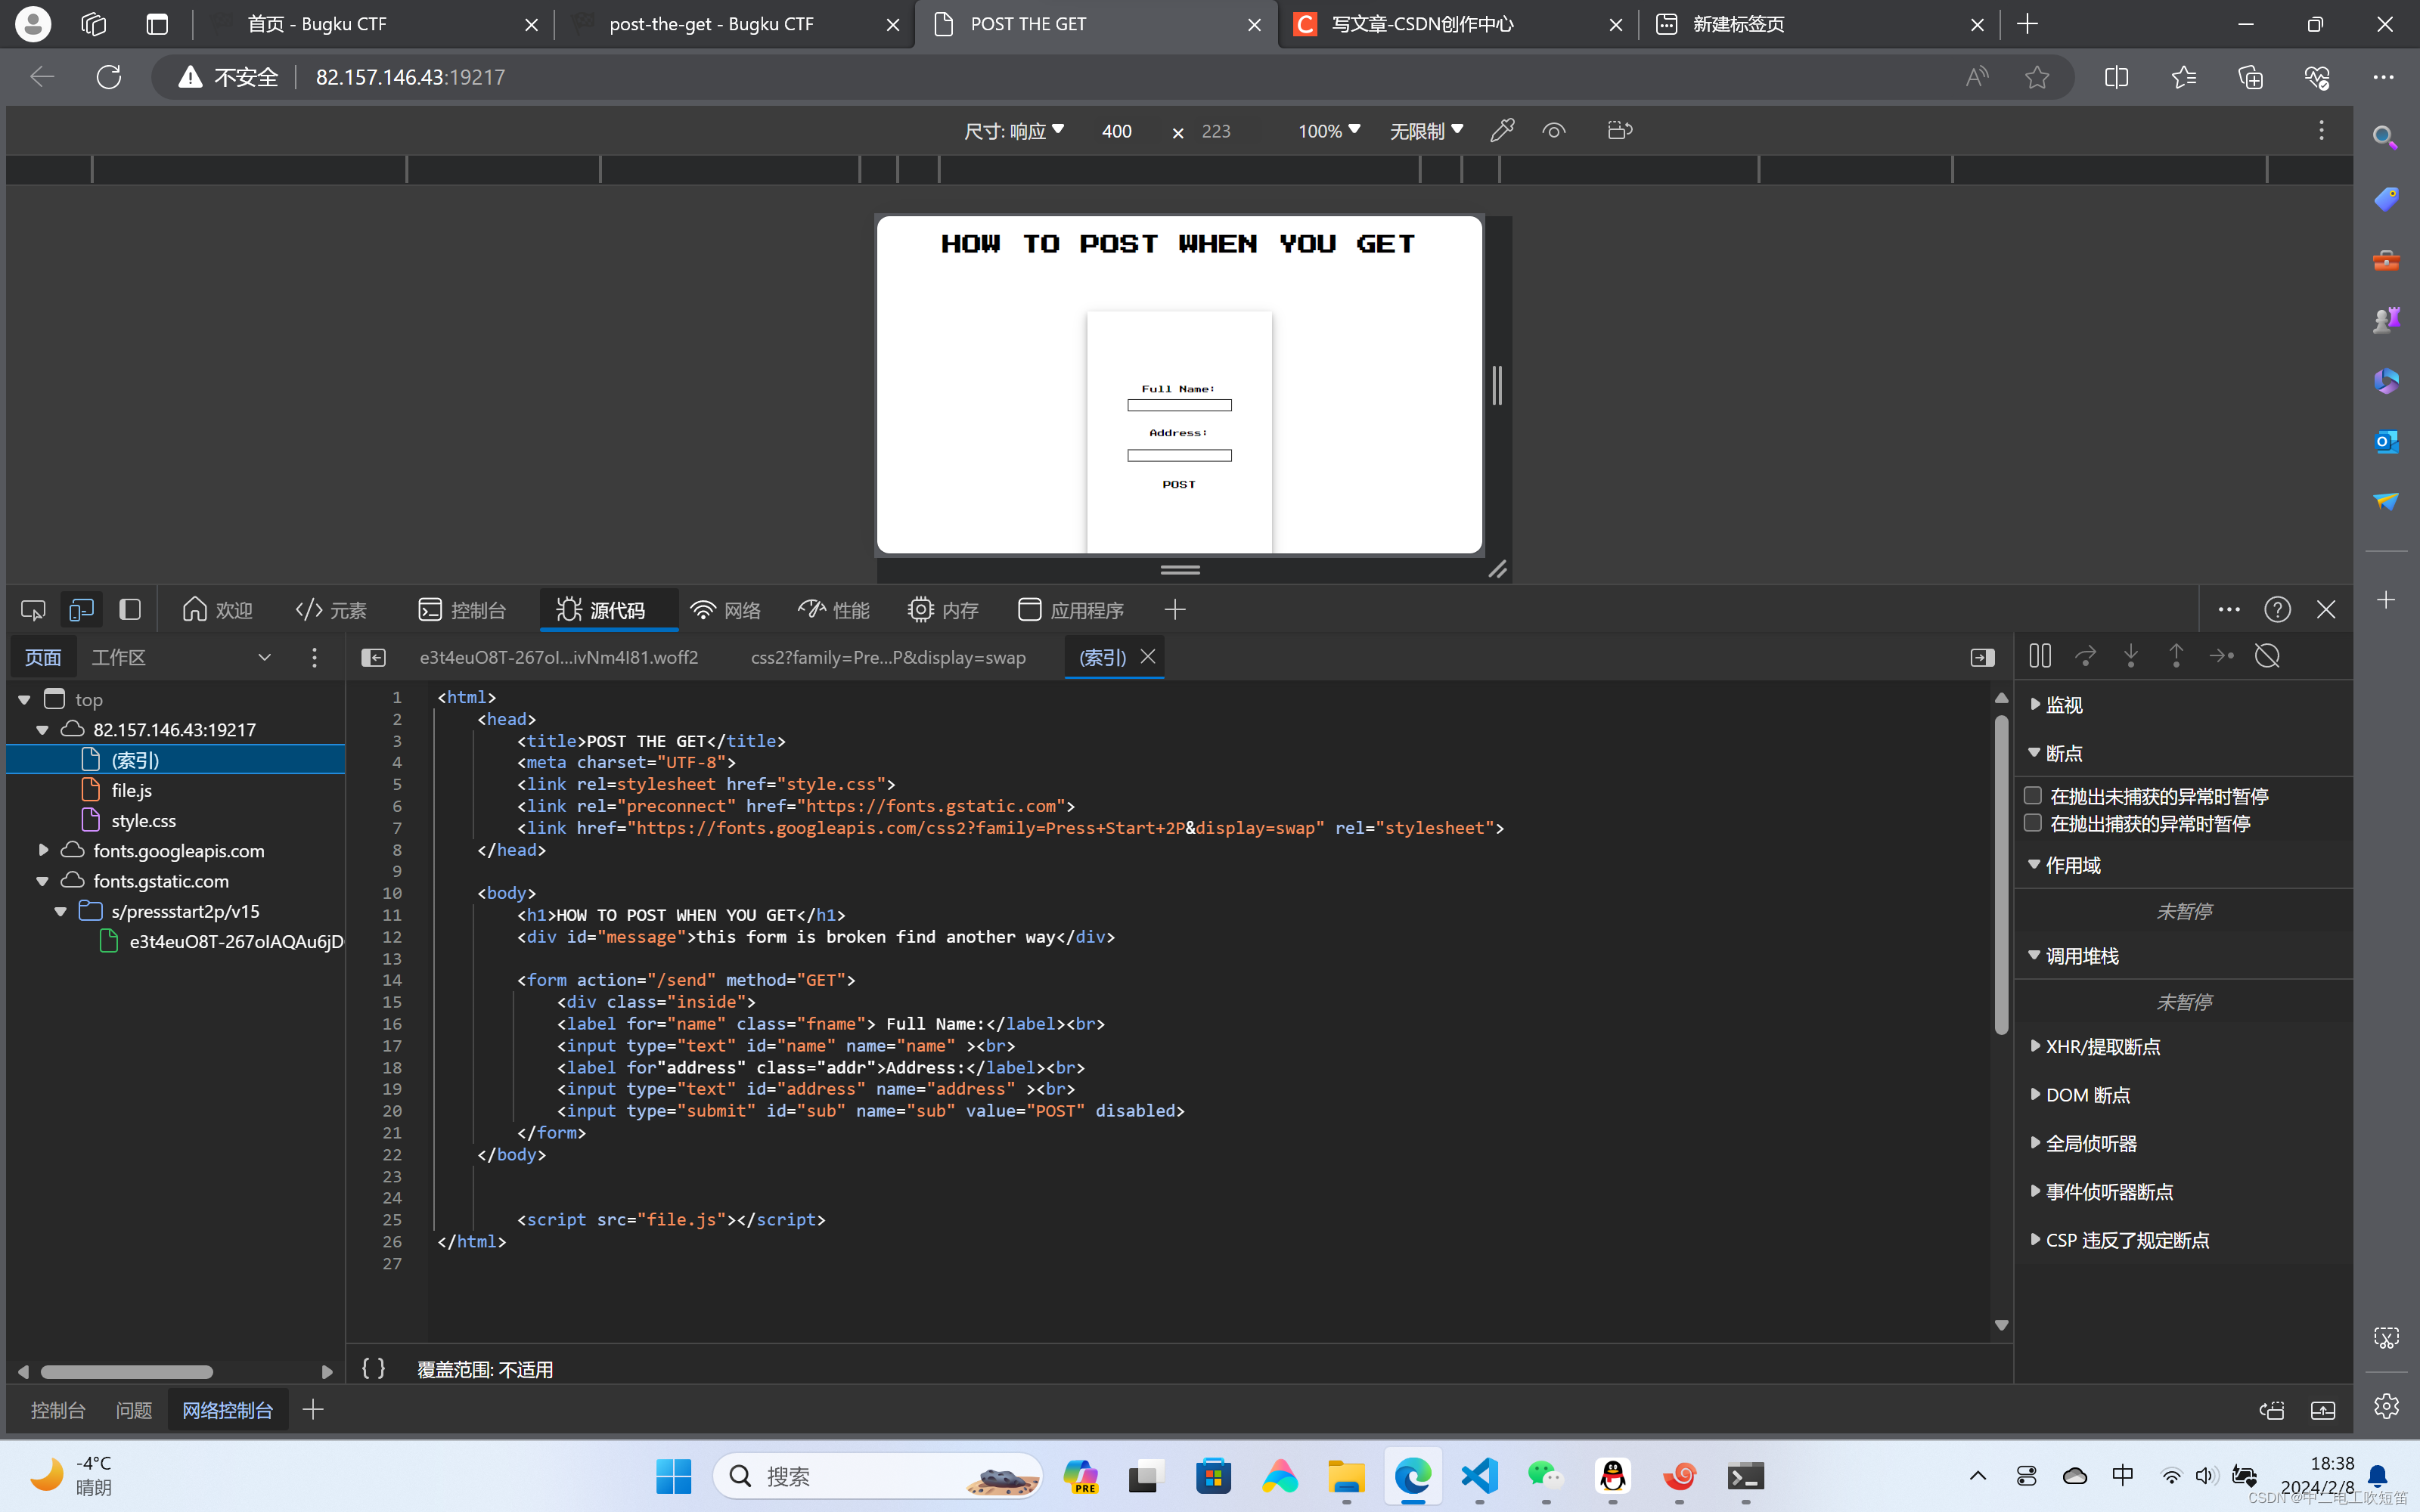Switch to the 网络 panel tab
Viewport: 2420px width, 1512px height.
pos(726,609)
